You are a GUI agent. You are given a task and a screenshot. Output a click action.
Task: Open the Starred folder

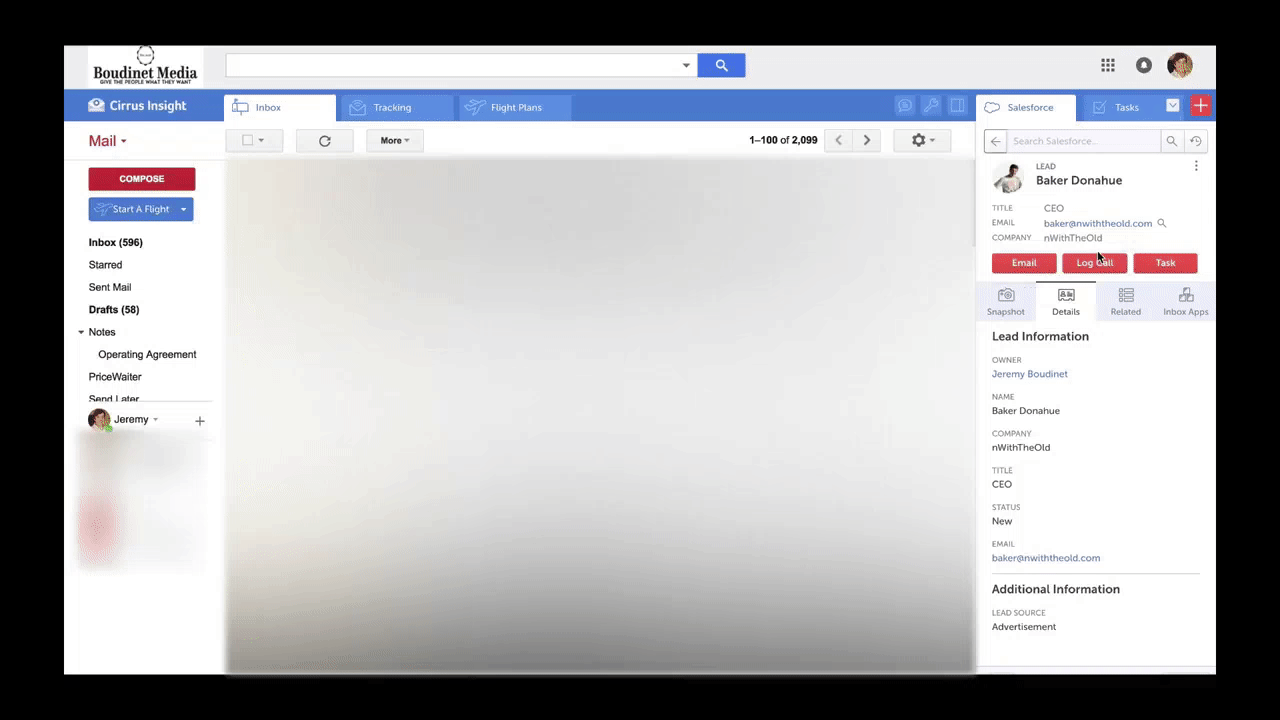(105, 265)
